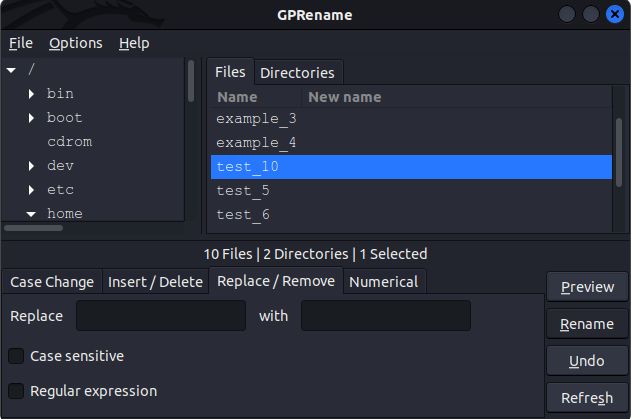Screen dimensions: 631x419
Task: Select the cdrom folder in tree
Action: (x=69, y=142)
